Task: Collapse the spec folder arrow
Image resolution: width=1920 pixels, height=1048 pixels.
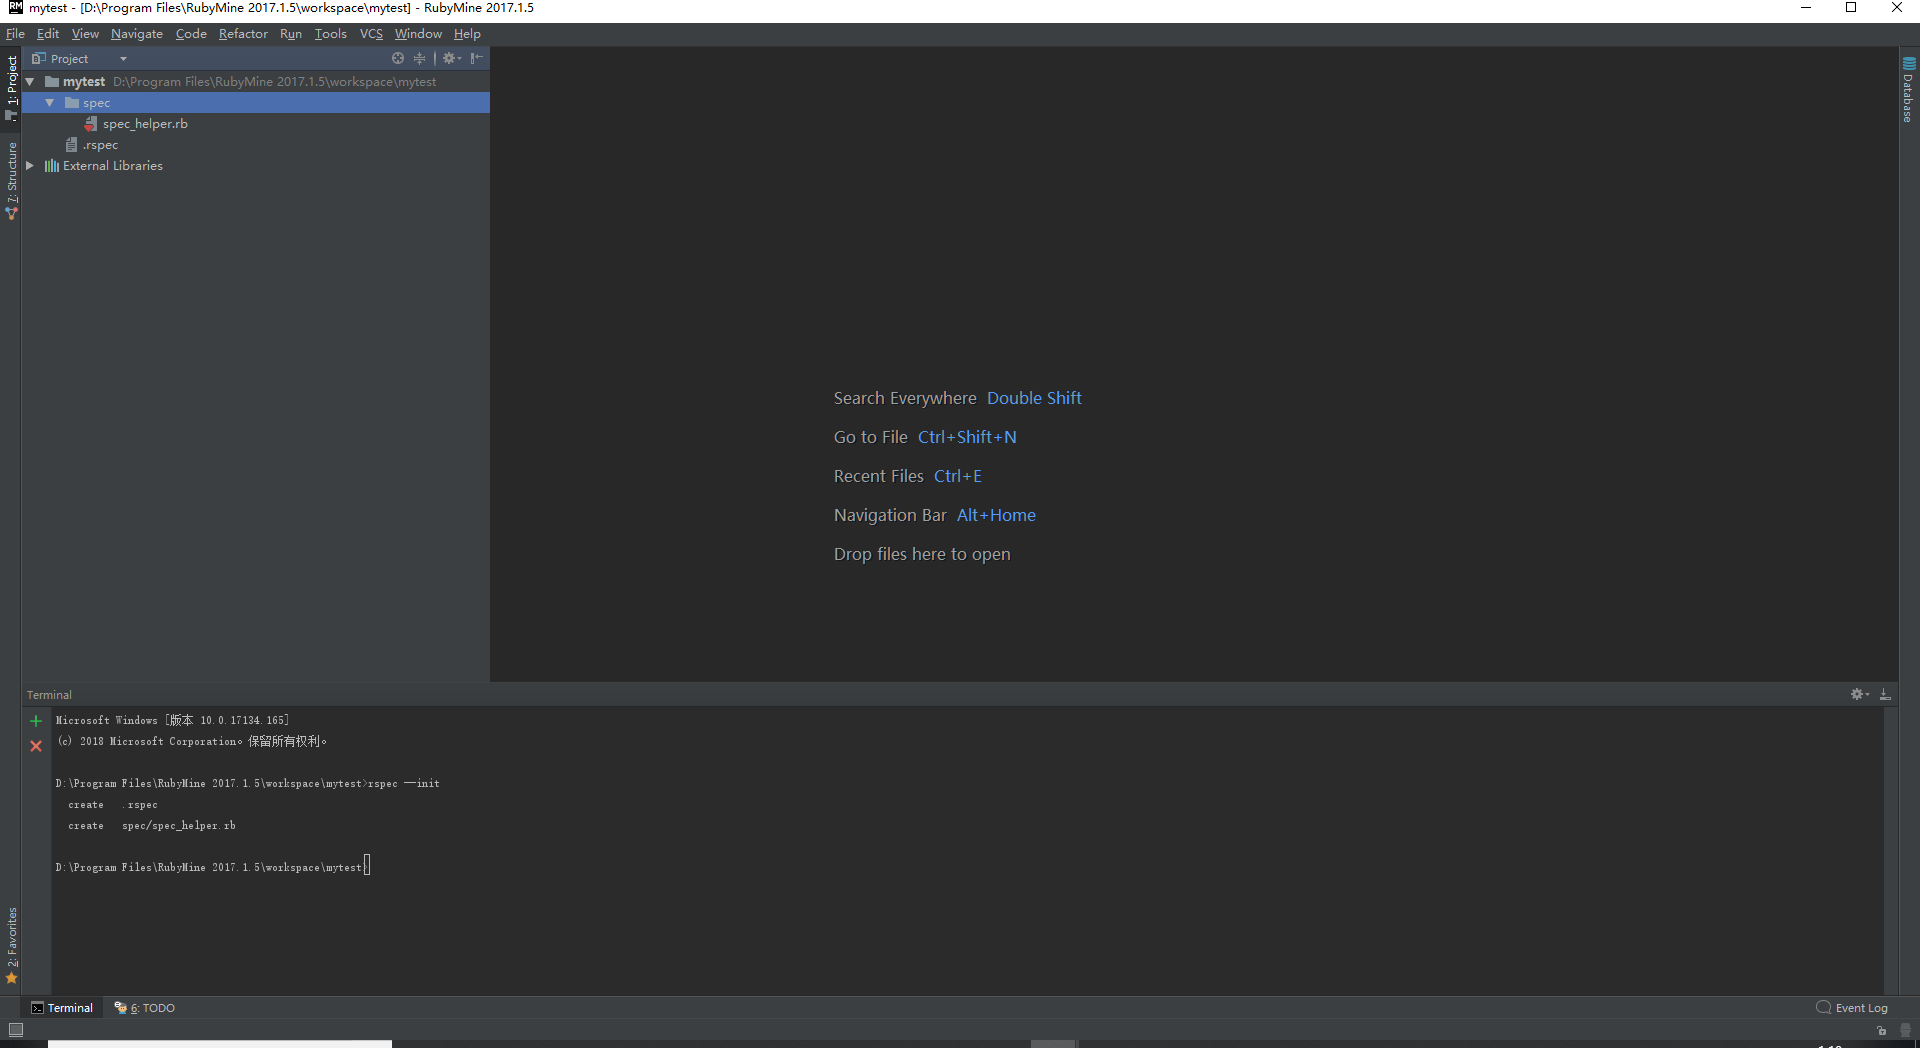Action: click(50, 103)
